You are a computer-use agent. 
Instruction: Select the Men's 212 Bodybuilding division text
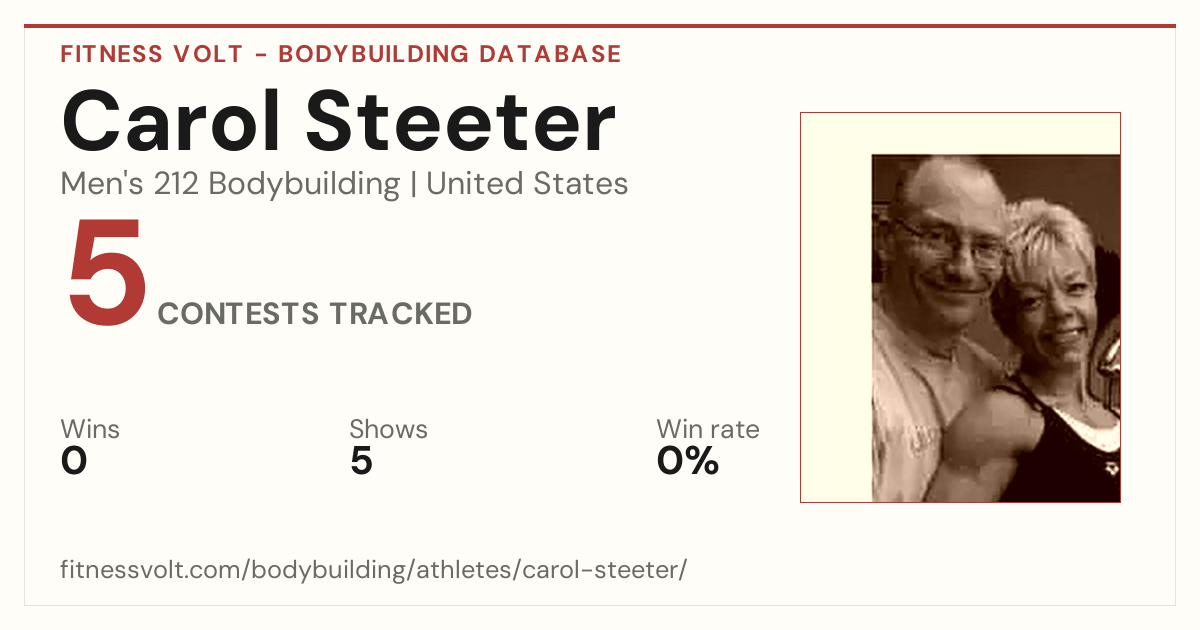coord(230,184)
